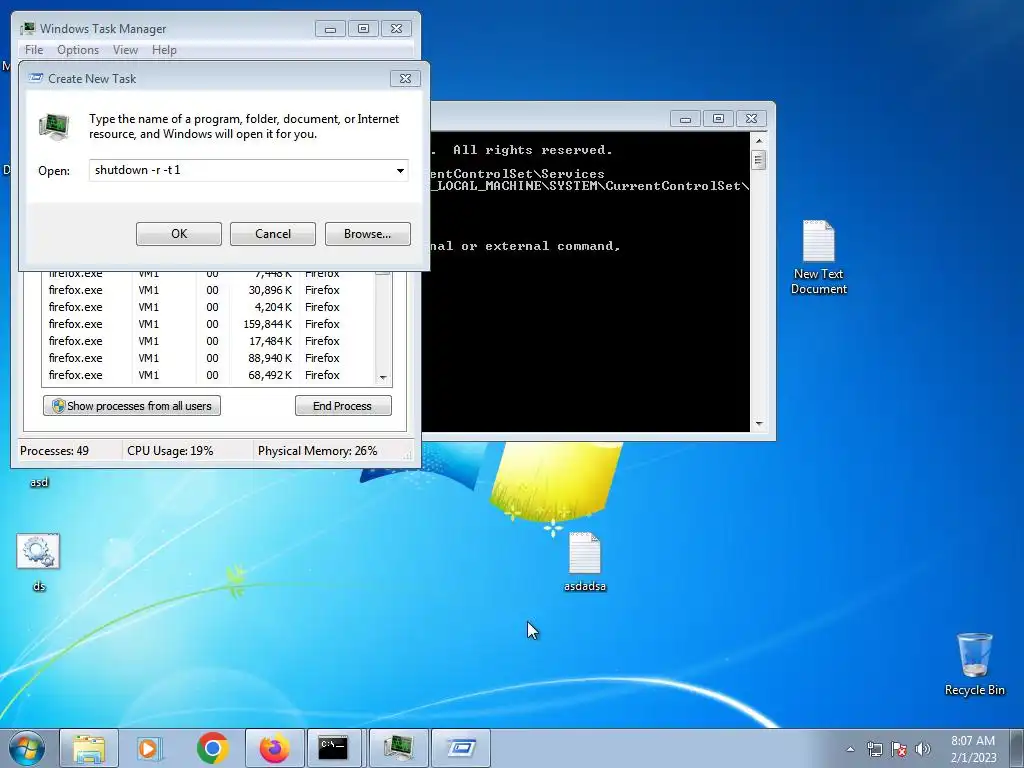
Task: Open the volume speaker tray icon
Action: [x=923, y=749]
